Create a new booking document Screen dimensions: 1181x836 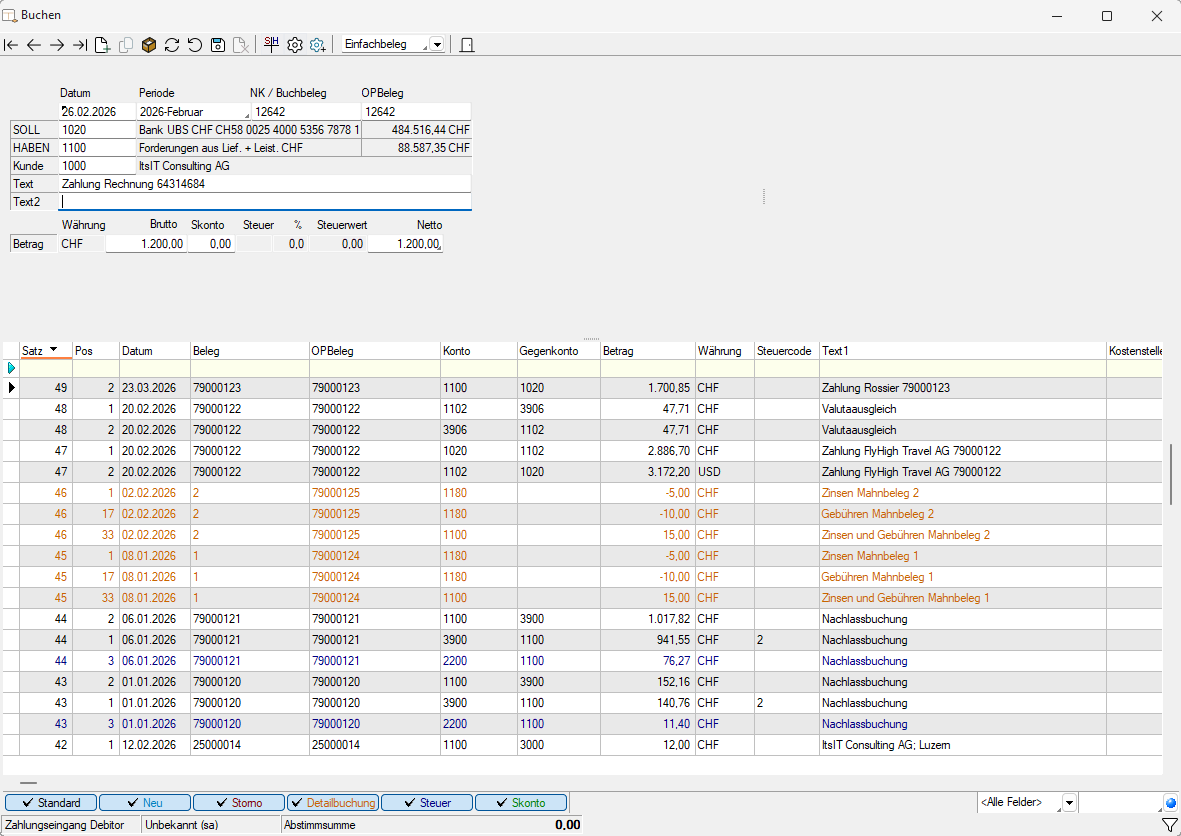tap(102, 45)
